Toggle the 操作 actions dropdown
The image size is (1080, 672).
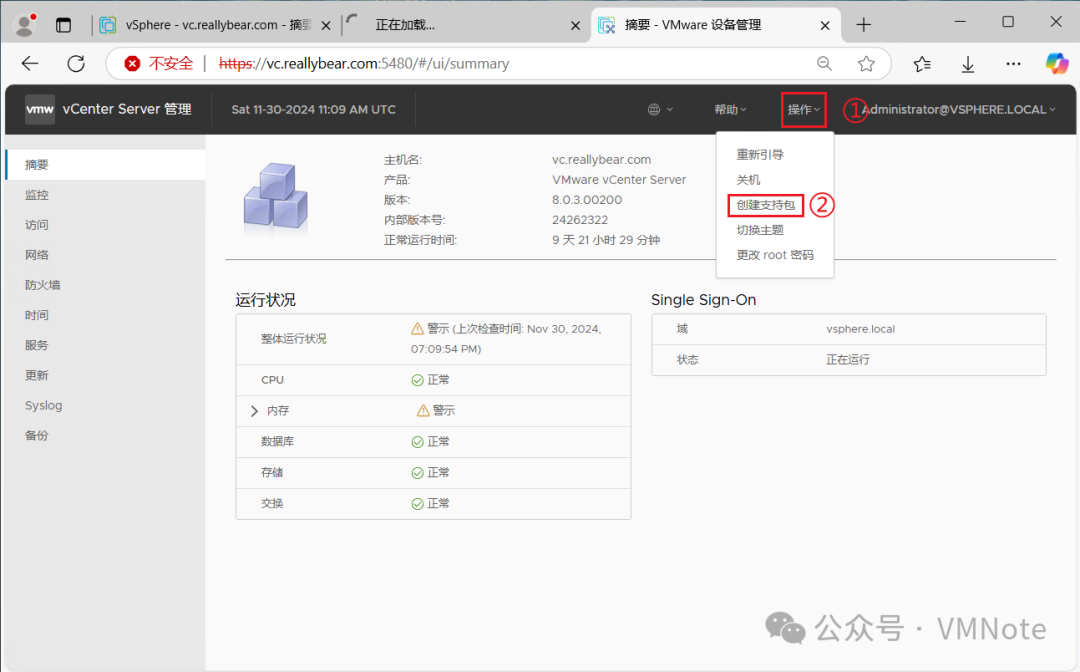point(804,109)
